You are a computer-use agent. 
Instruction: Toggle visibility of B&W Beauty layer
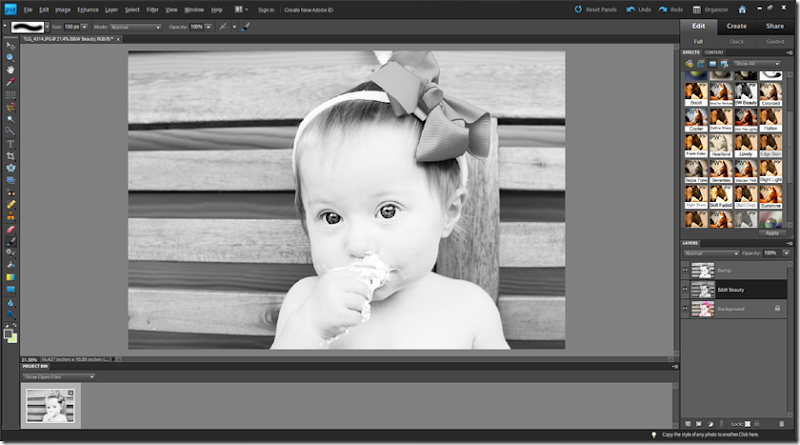tap(685, 289)
